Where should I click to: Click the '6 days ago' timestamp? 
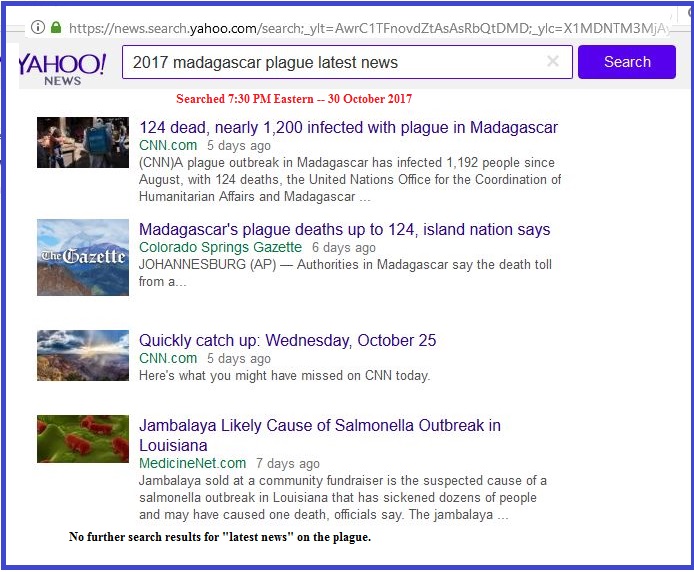tap(344, 247)
